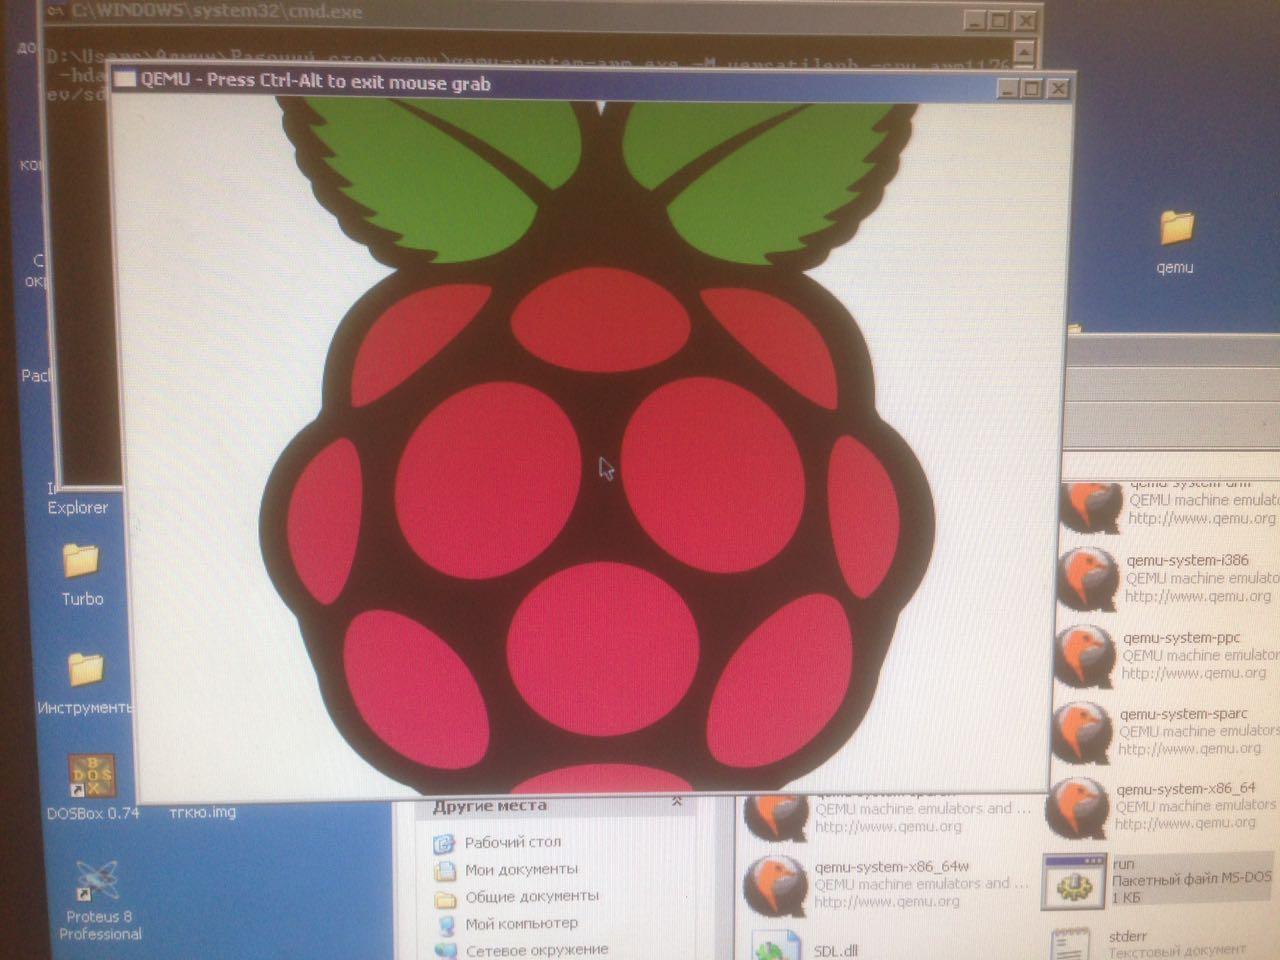Close the cmd.exe window
The width and height of the screenshot is (1280, 960).
[1026, 20]
